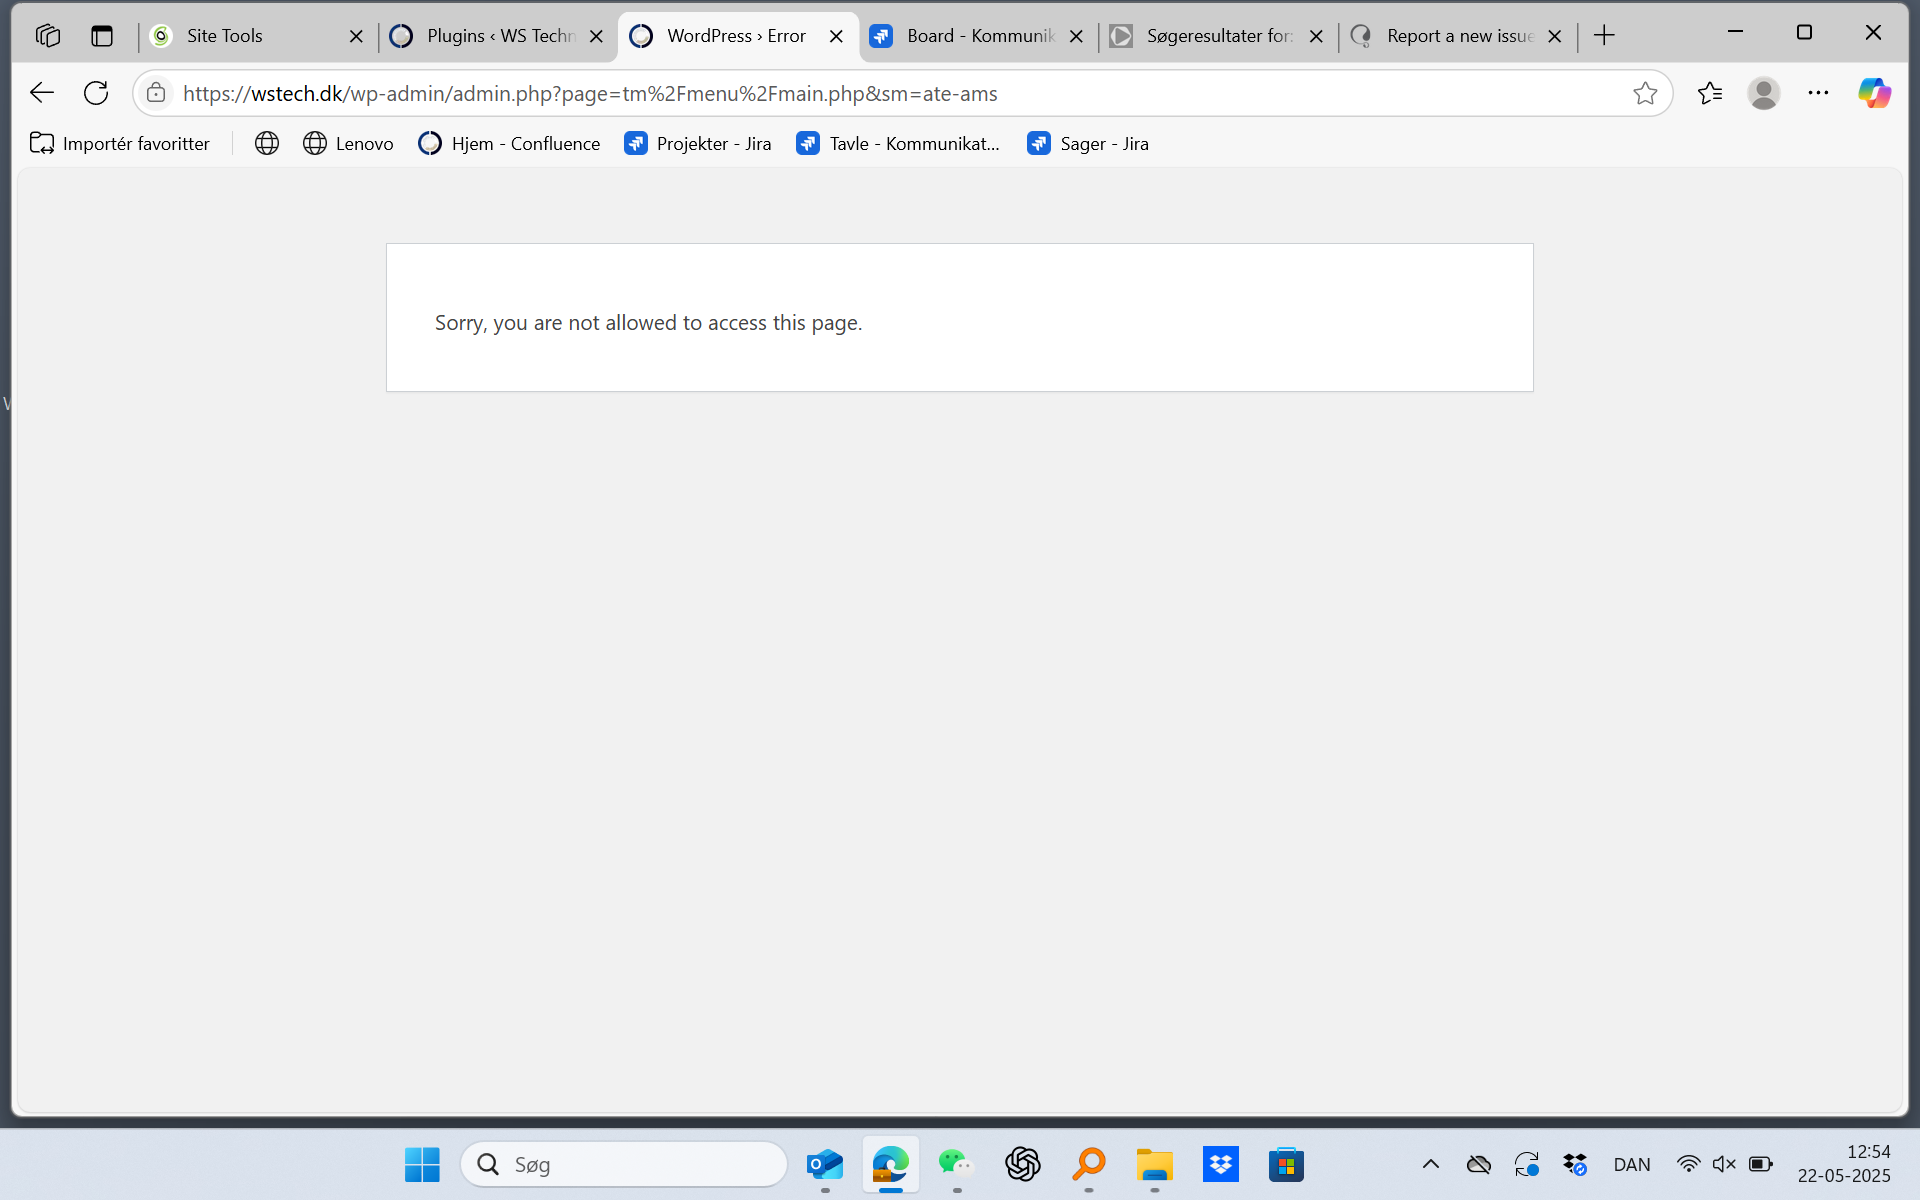The image size is (1920, 1200).
Task: Click the browser Back arrow button
Action: [42, 93]
